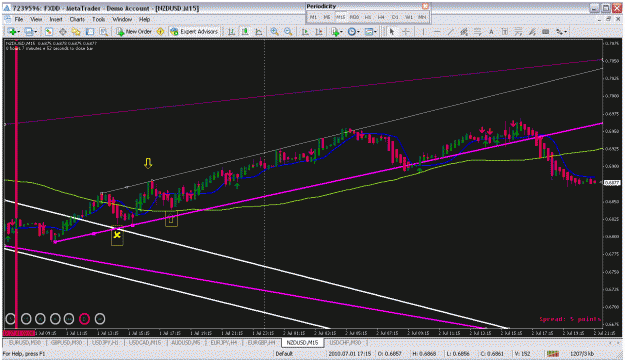Switch to the EURUSD,M30 chart tab
625x360 pixels.
click(x=25, y=342)
